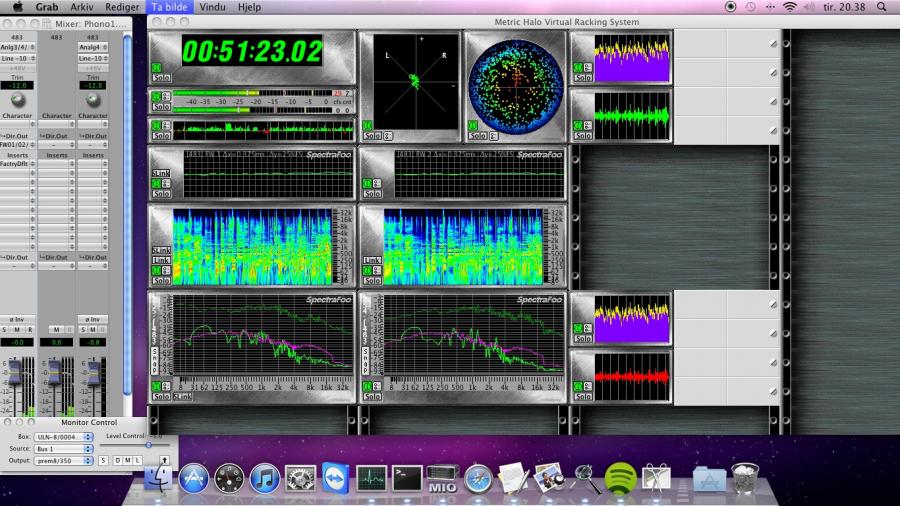Solo the level history strip module
Screen dimensions: 900x506
(161, 135)
